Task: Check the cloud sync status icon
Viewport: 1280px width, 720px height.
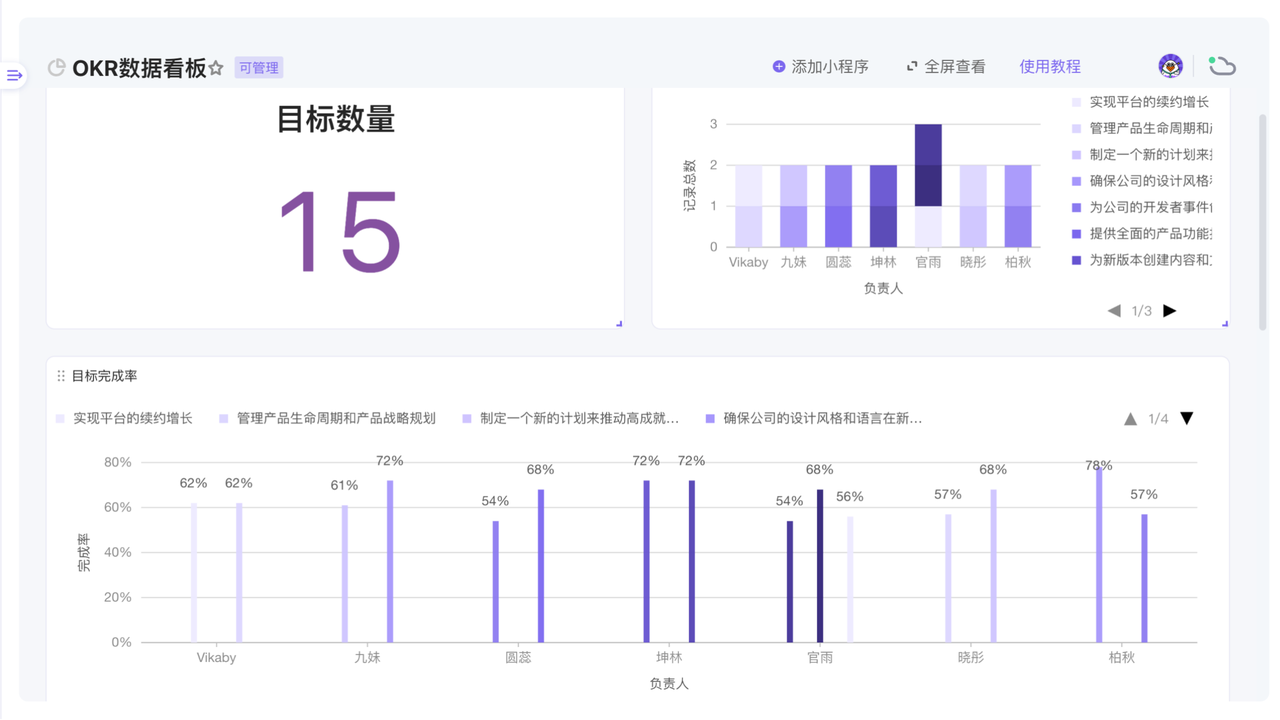Action: point(1221,66)
